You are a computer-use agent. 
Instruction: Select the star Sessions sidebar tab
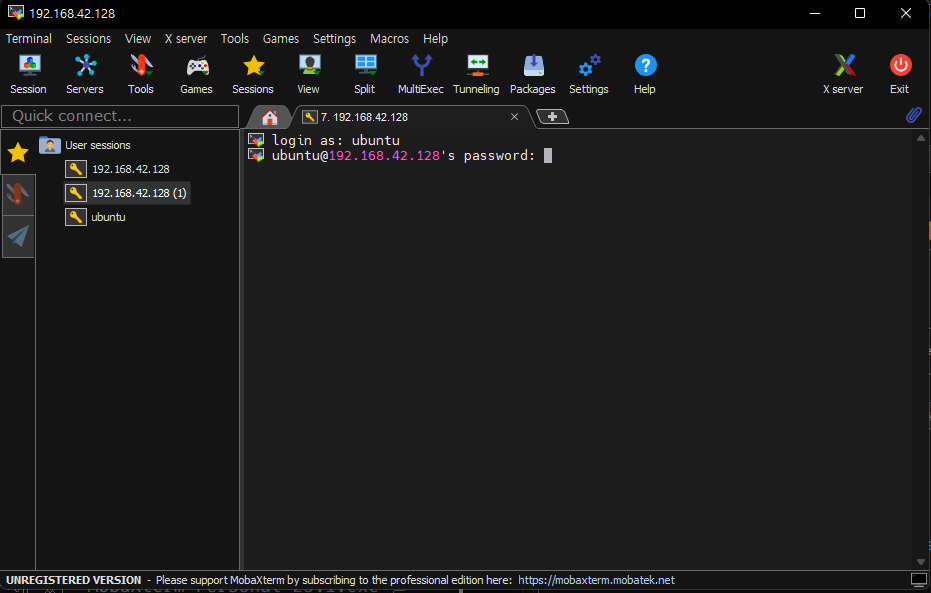tap(18, 153)
